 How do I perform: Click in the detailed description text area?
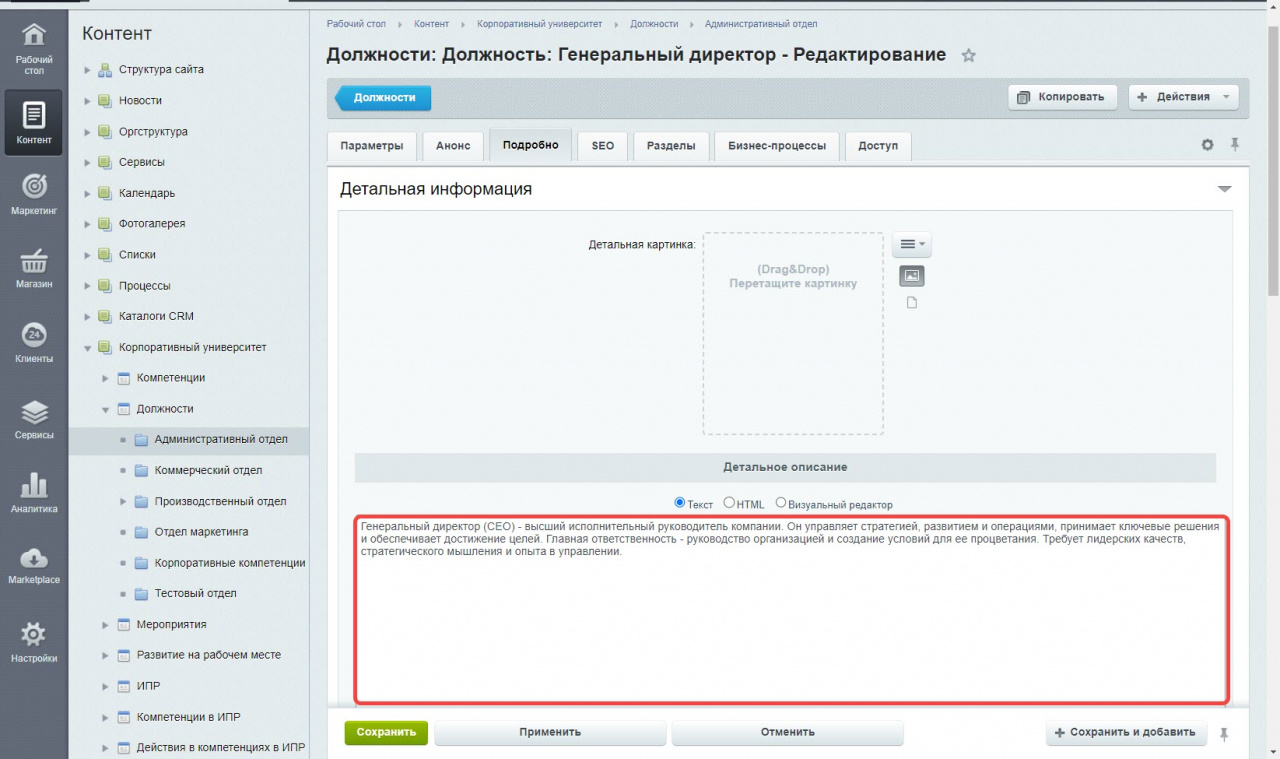(x=791, y=610)
